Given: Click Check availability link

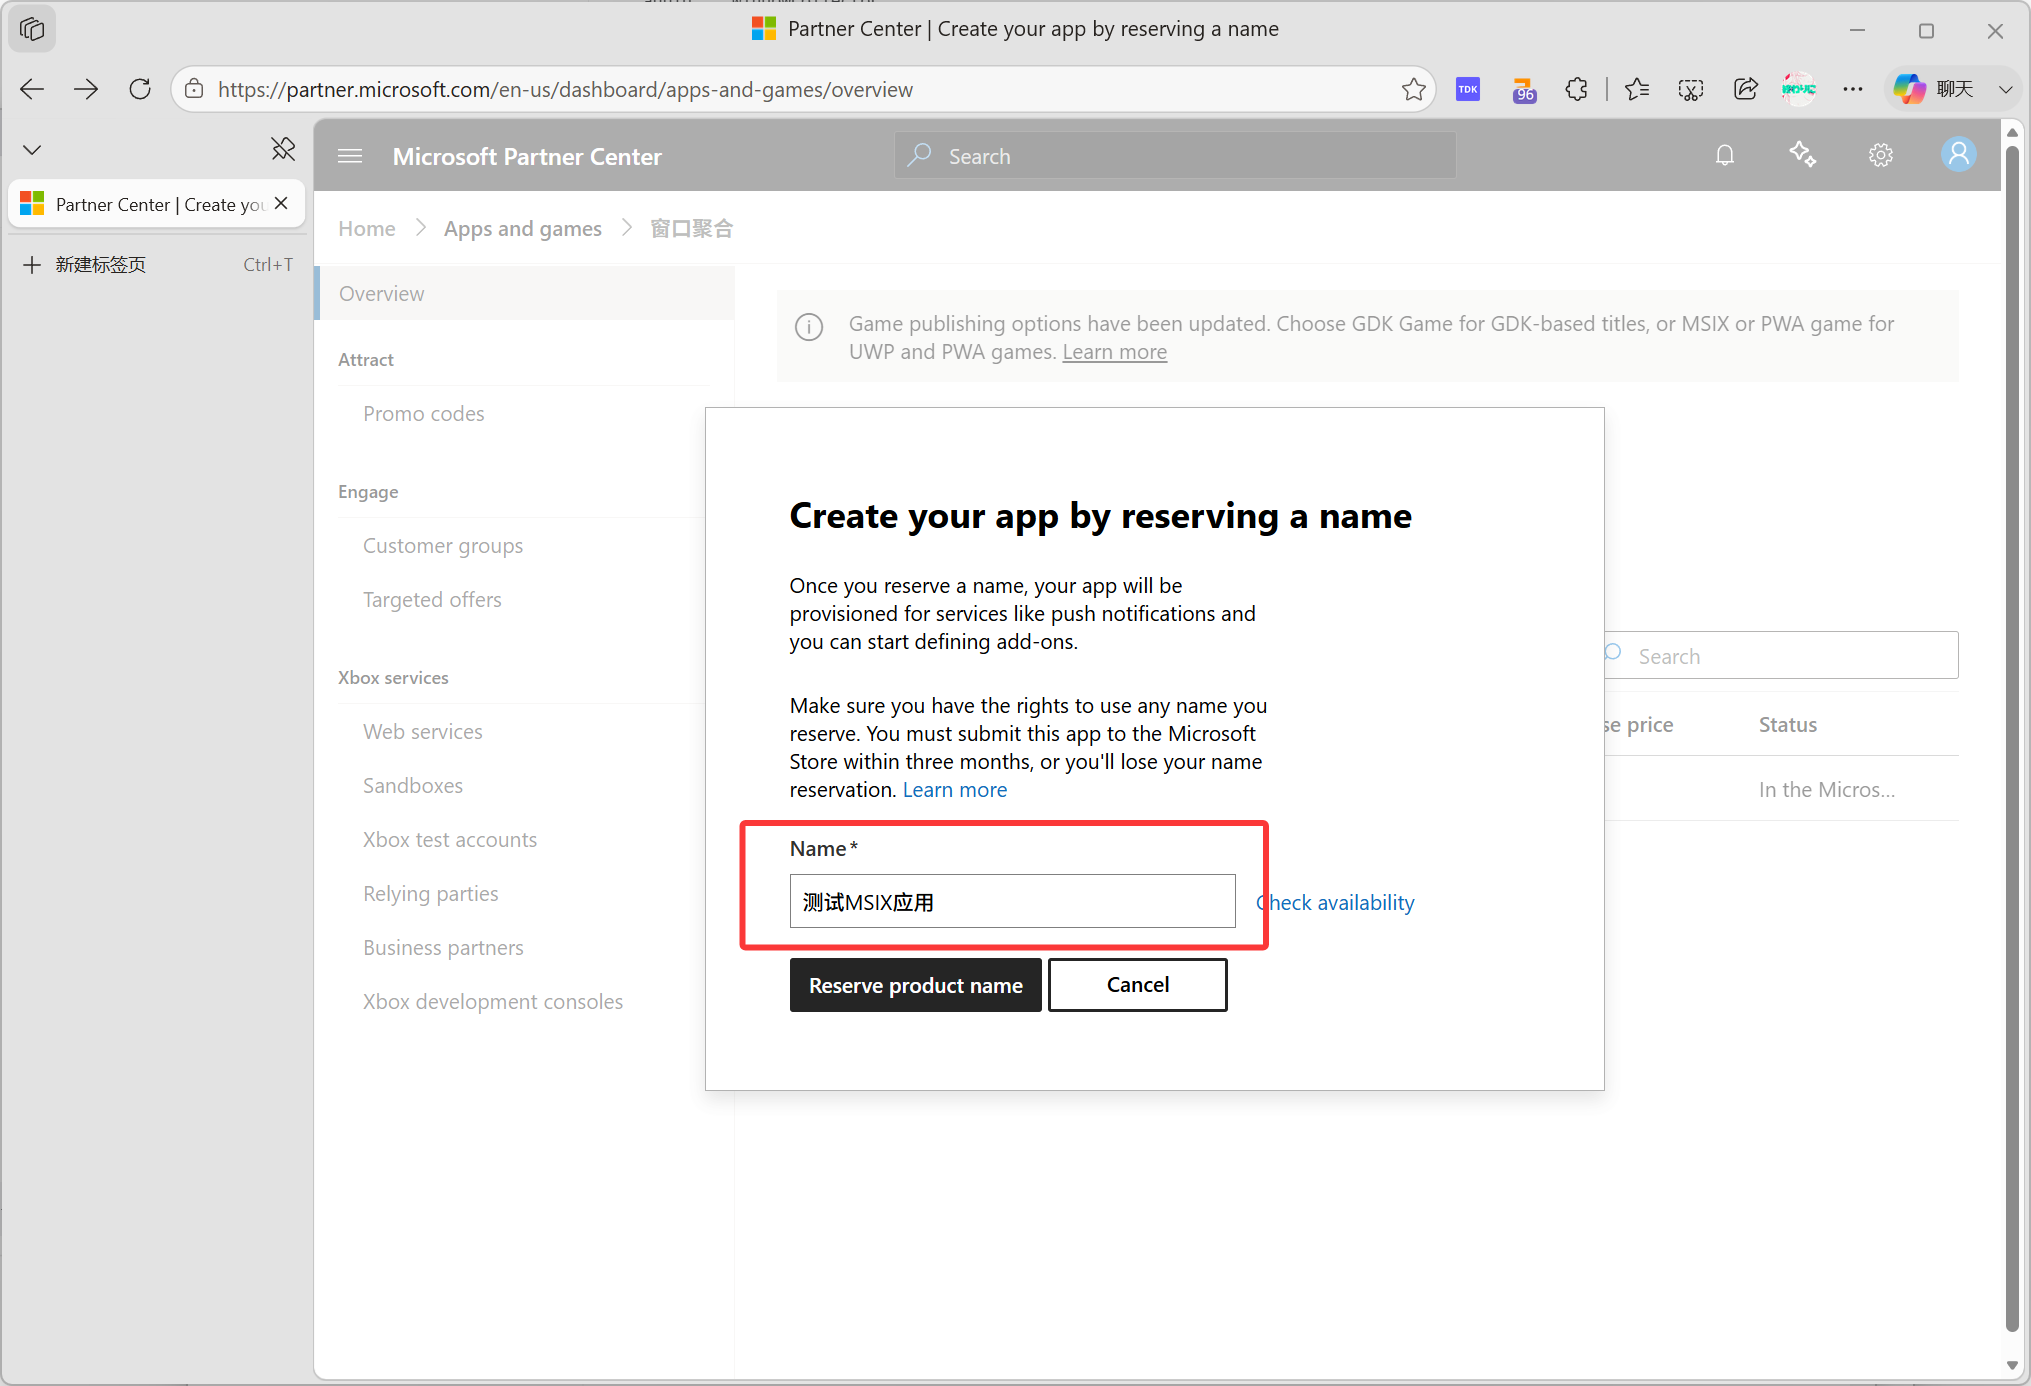Looking at the screenshot, I should 1336,903.
